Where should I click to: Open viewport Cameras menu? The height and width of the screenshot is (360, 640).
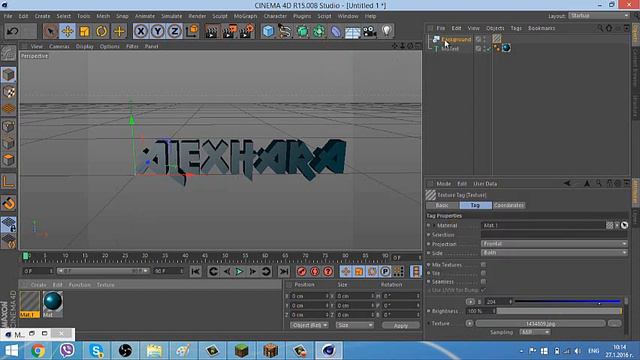click(x=59, y=46)
